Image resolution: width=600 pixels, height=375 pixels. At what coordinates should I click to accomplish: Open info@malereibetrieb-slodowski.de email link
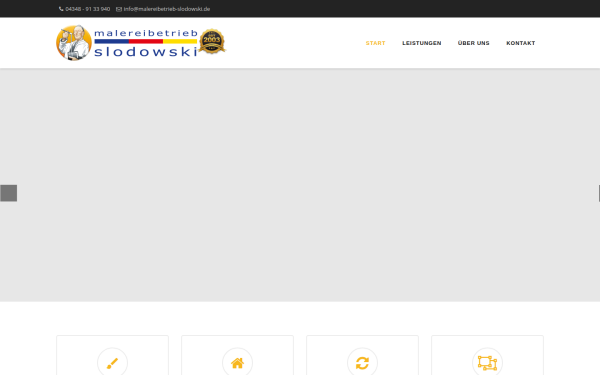167,9
